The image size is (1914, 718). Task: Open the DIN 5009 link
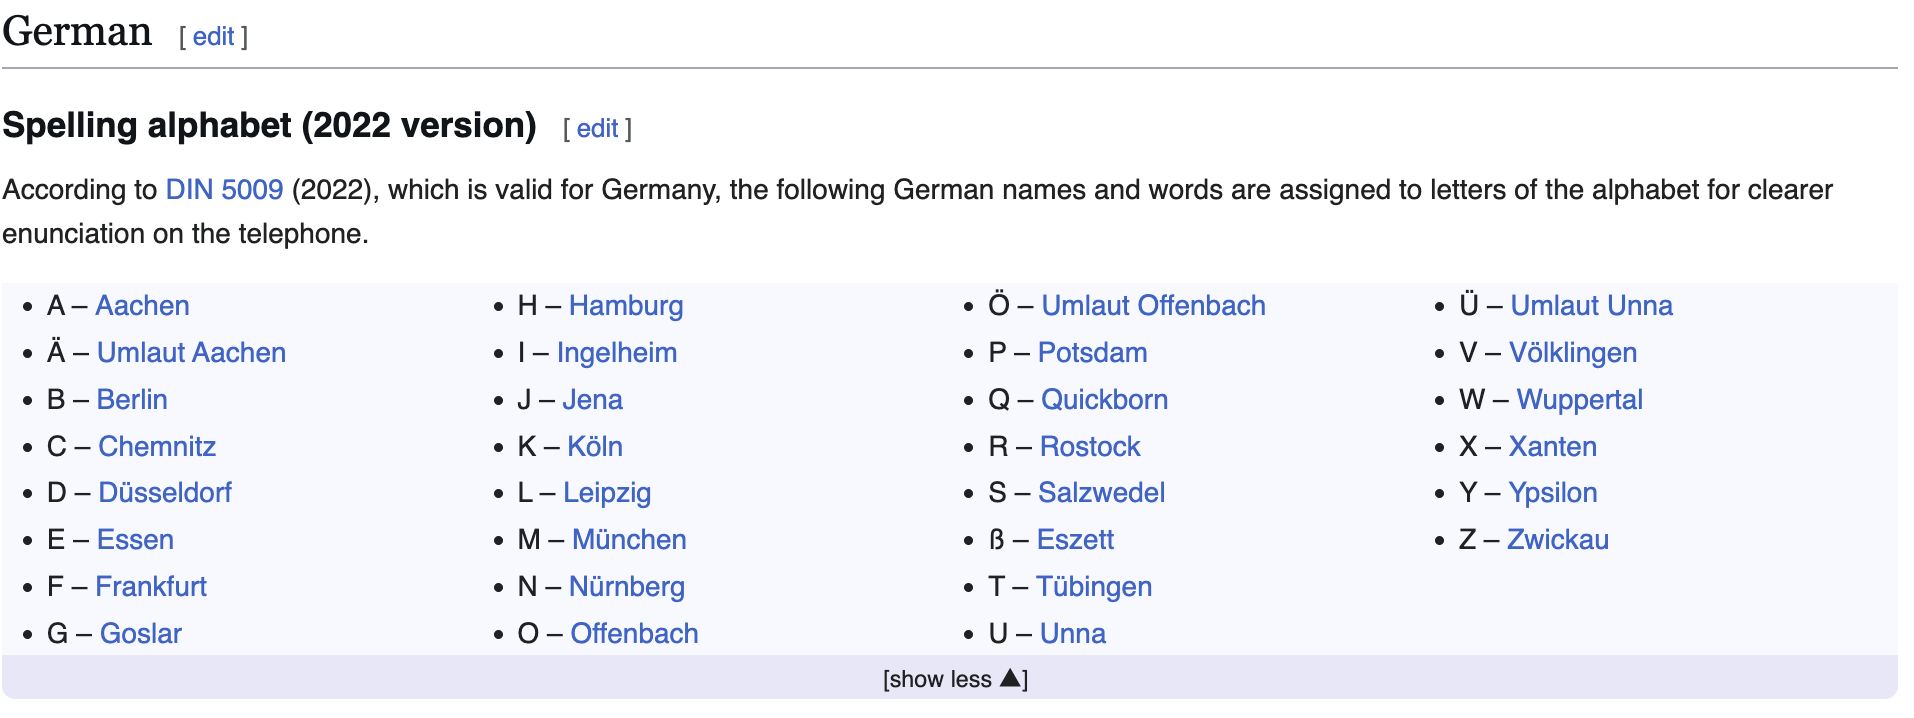224,190
